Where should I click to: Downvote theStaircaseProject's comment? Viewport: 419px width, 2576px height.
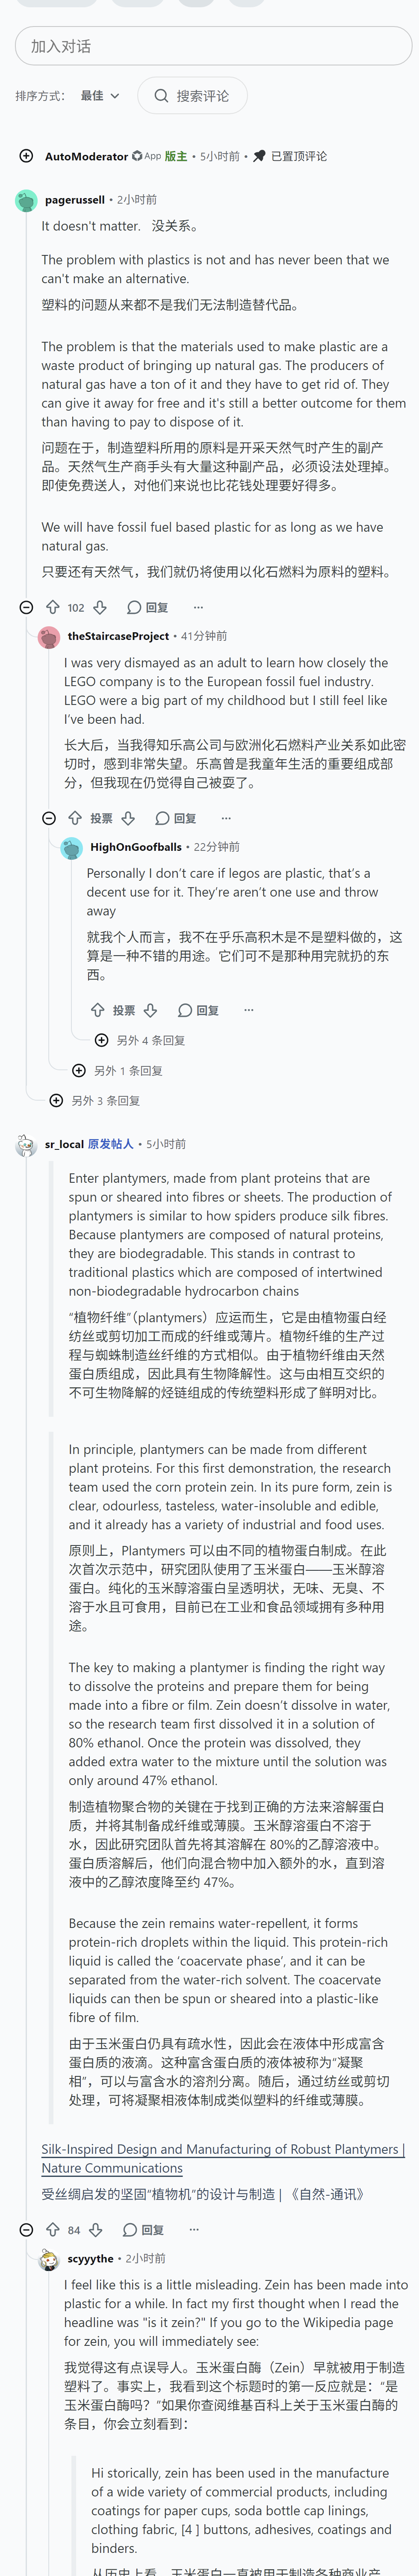pyautogui.click(x=128, y=818)
